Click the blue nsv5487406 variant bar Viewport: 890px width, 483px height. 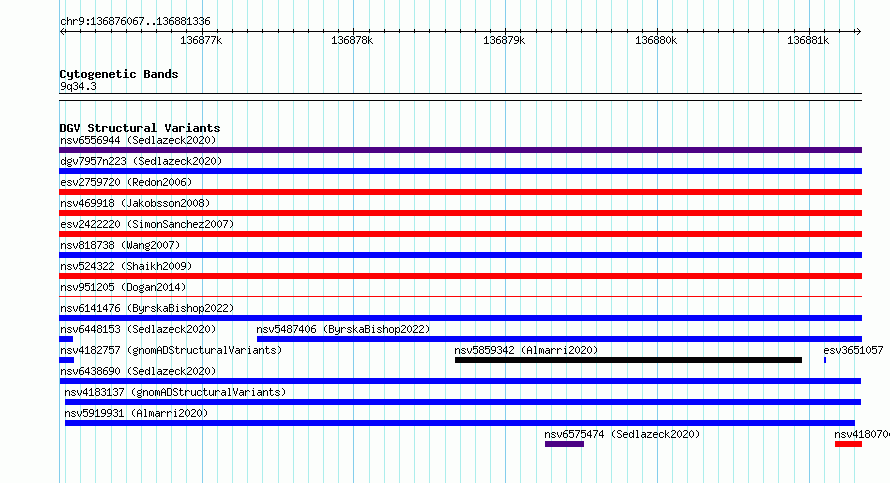(x=559, y=339)
